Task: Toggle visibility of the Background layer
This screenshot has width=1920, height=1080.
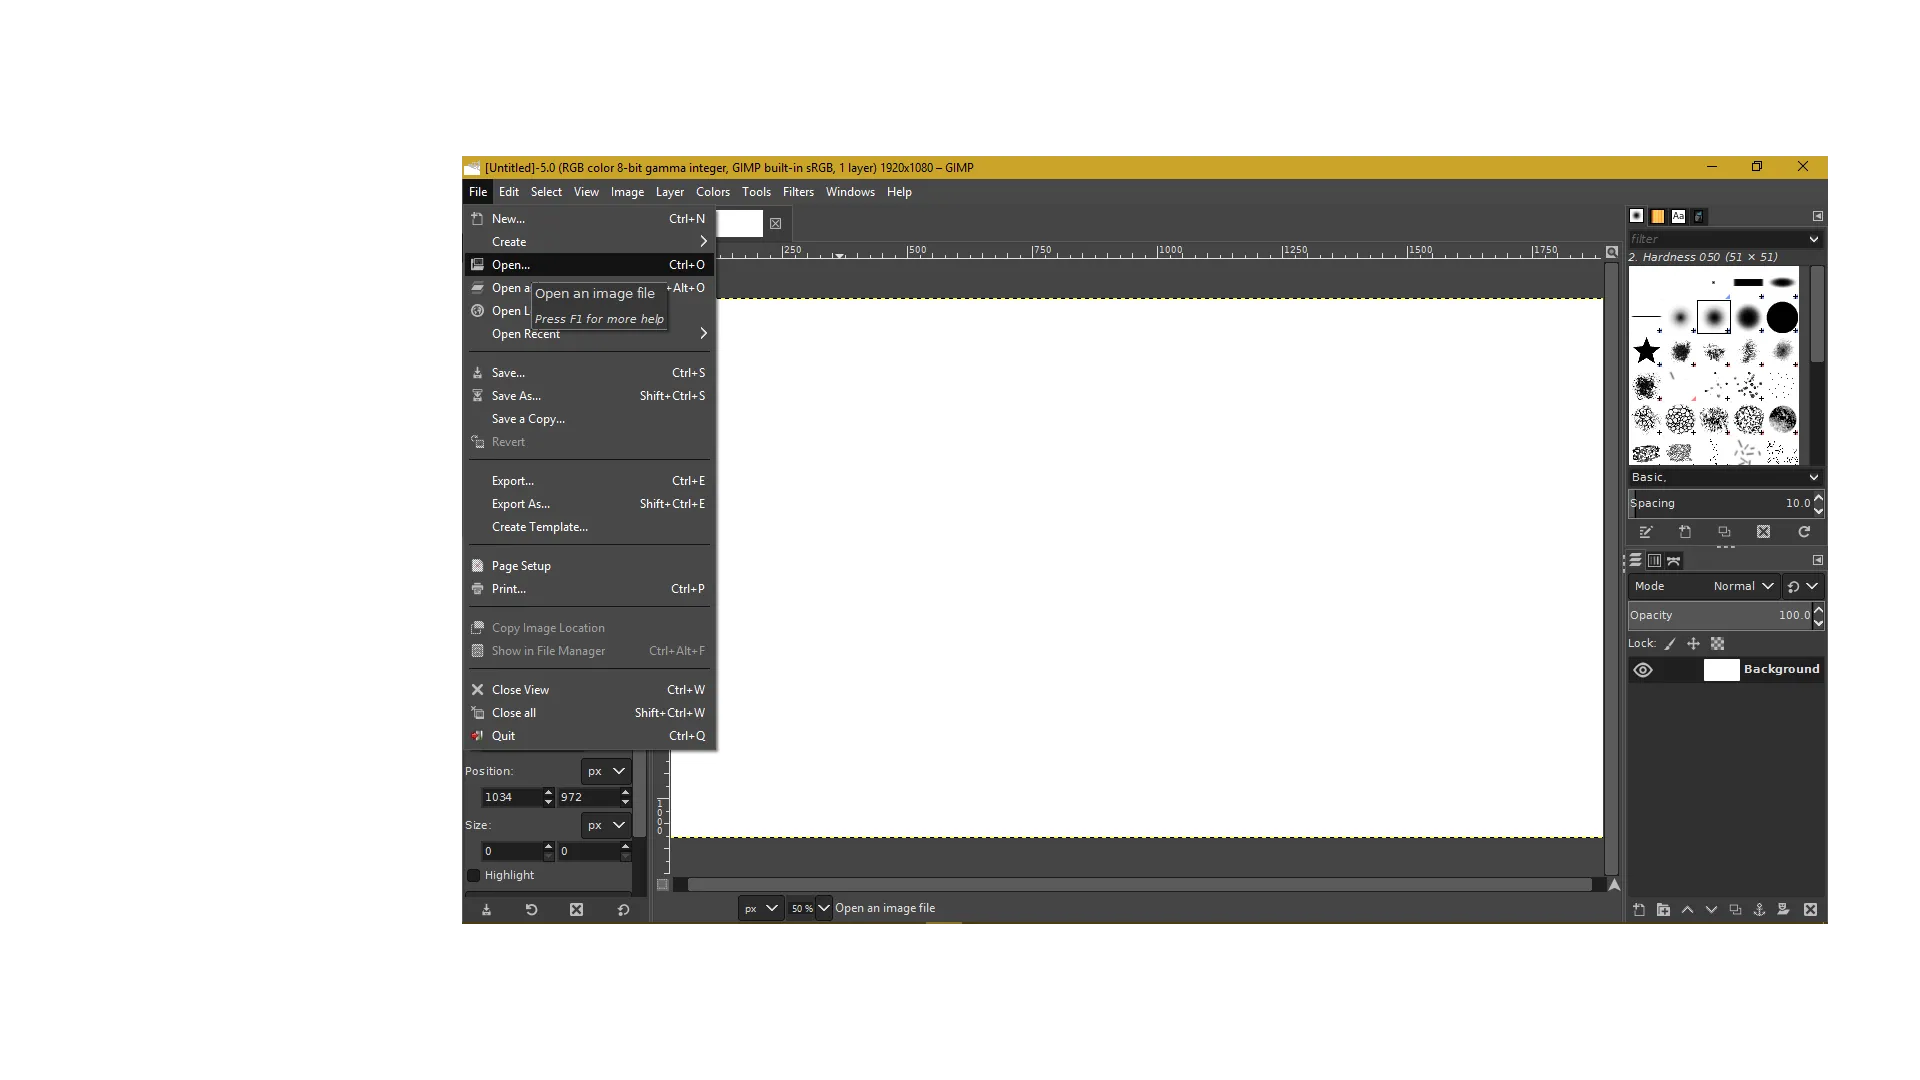Action: [1643, 669]
